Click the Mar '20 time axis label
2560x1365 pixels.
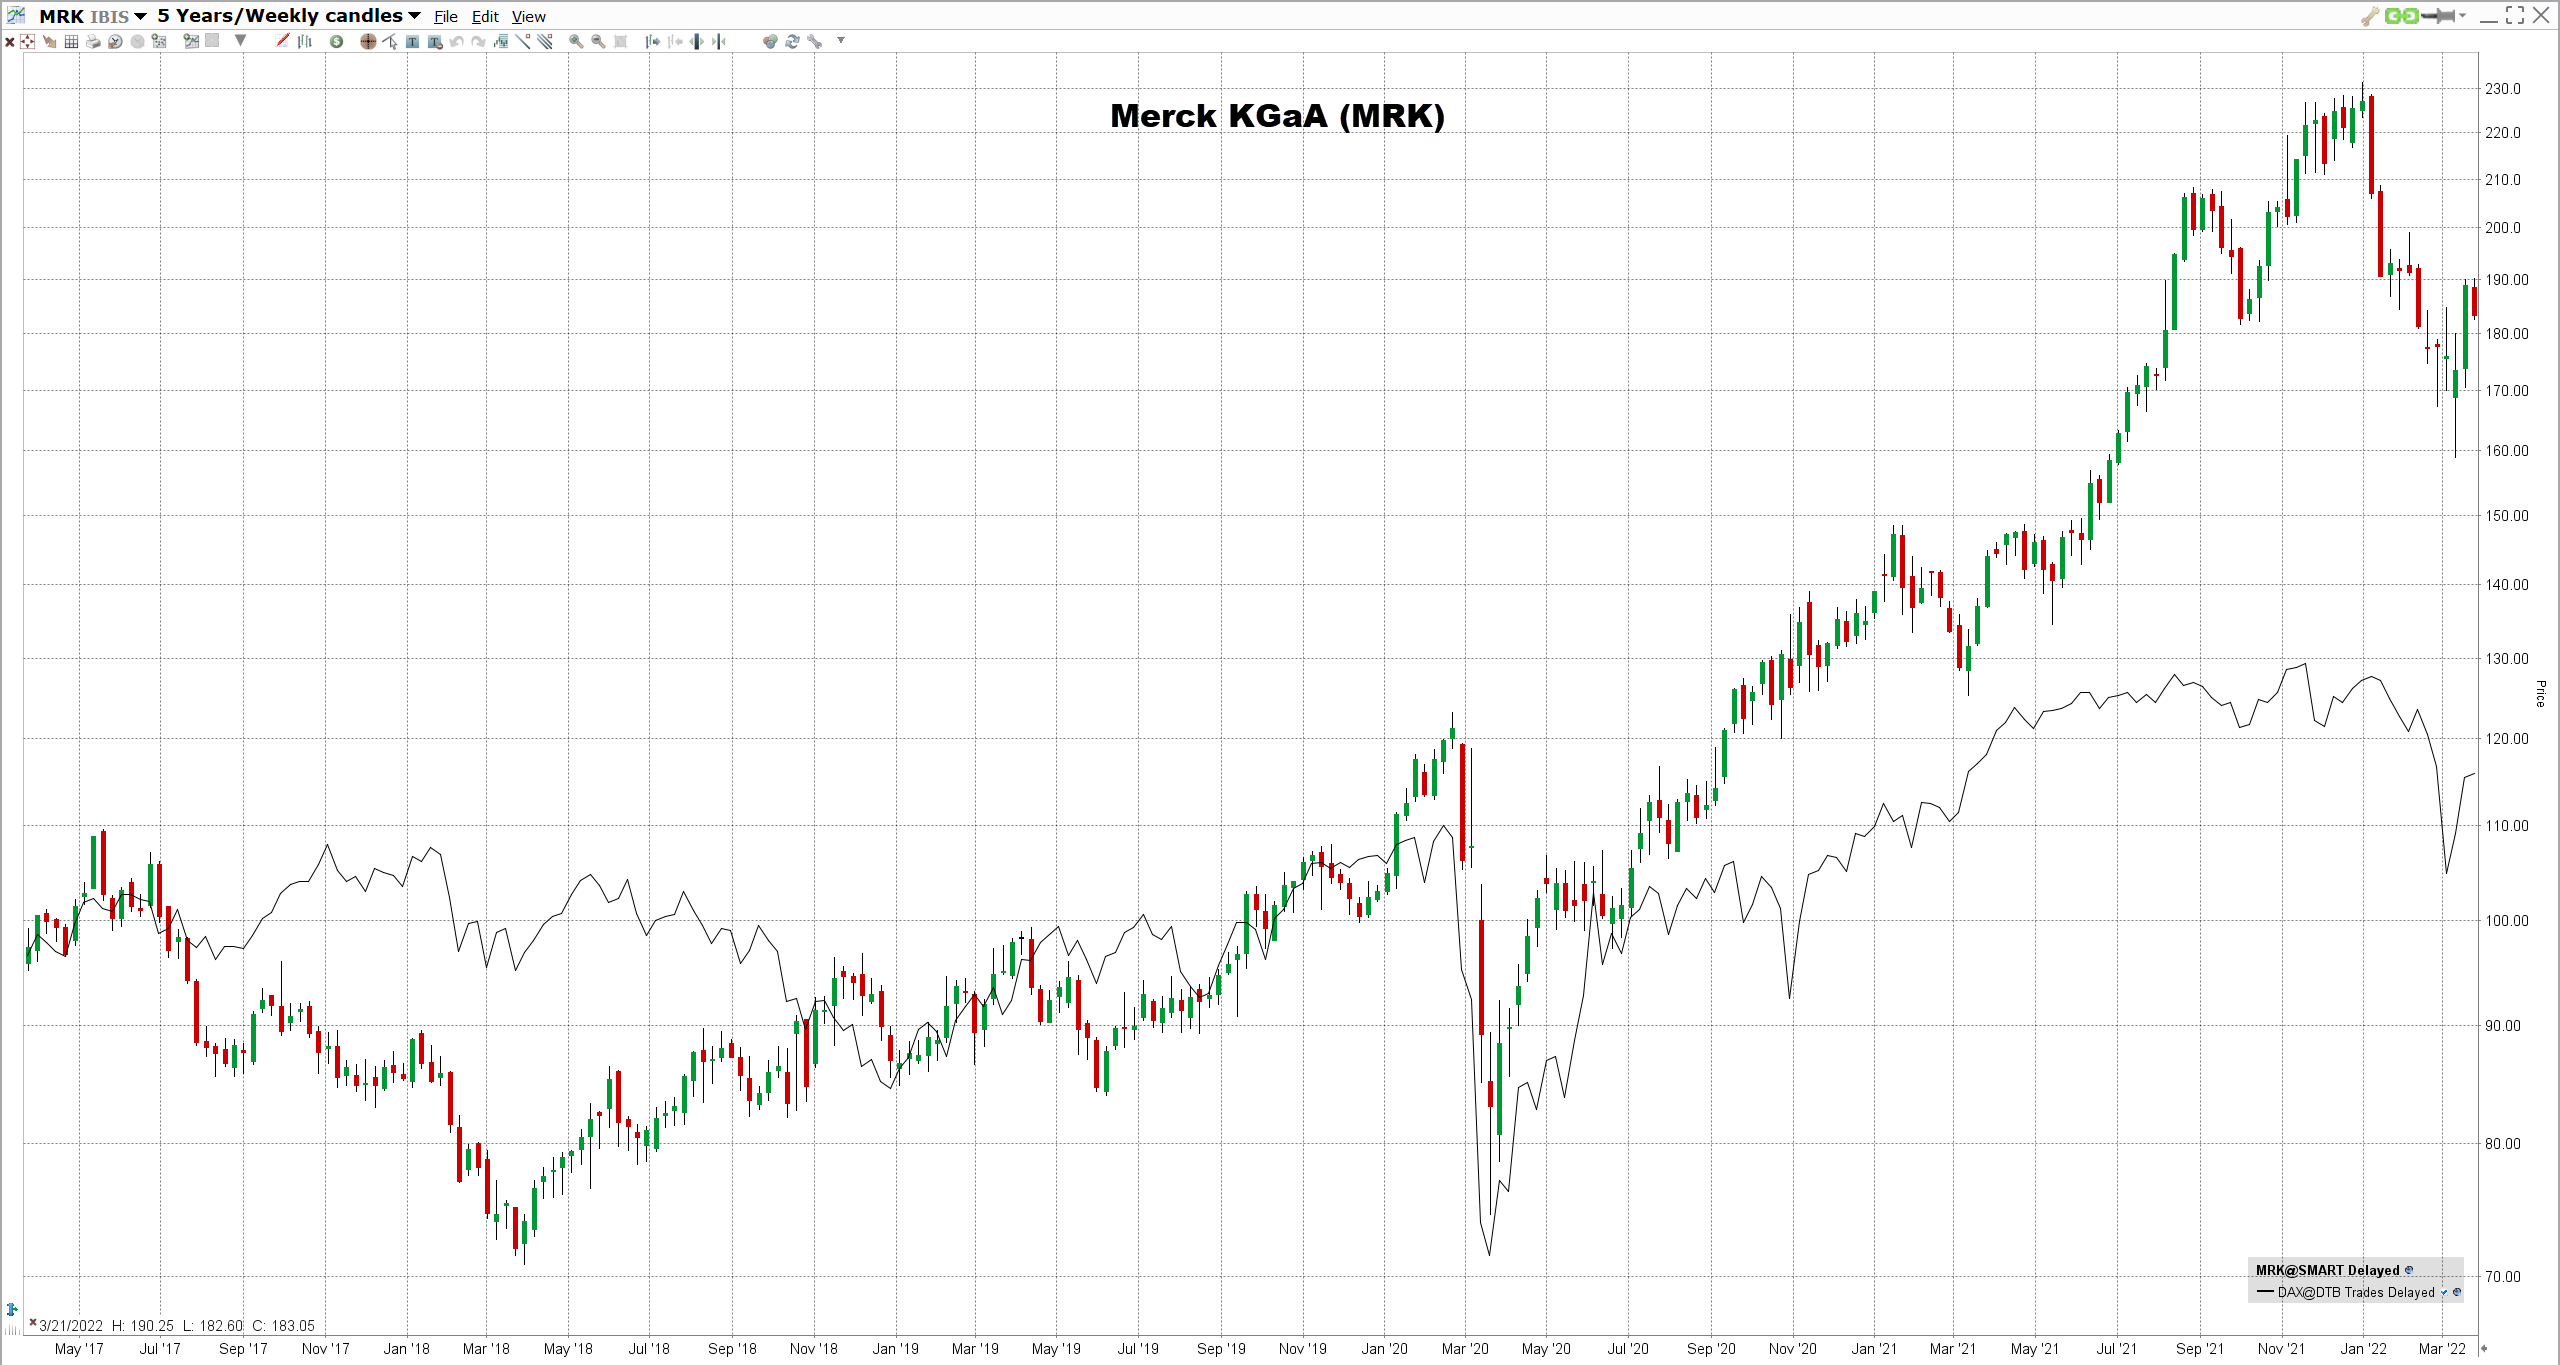pos(1465,1348)
